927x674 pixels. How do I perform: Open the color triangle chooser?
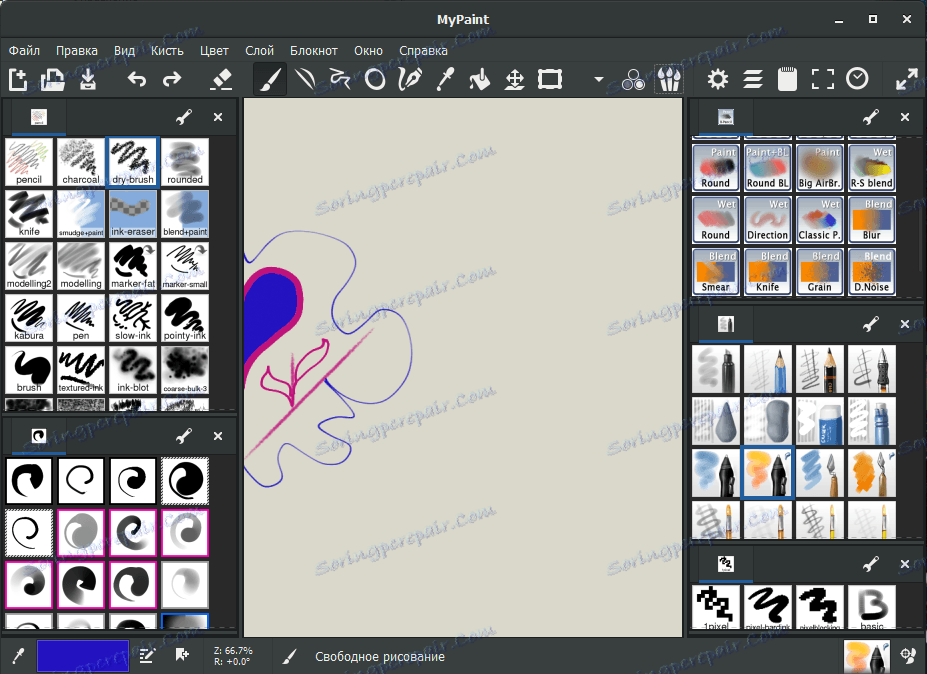point(633,79)
